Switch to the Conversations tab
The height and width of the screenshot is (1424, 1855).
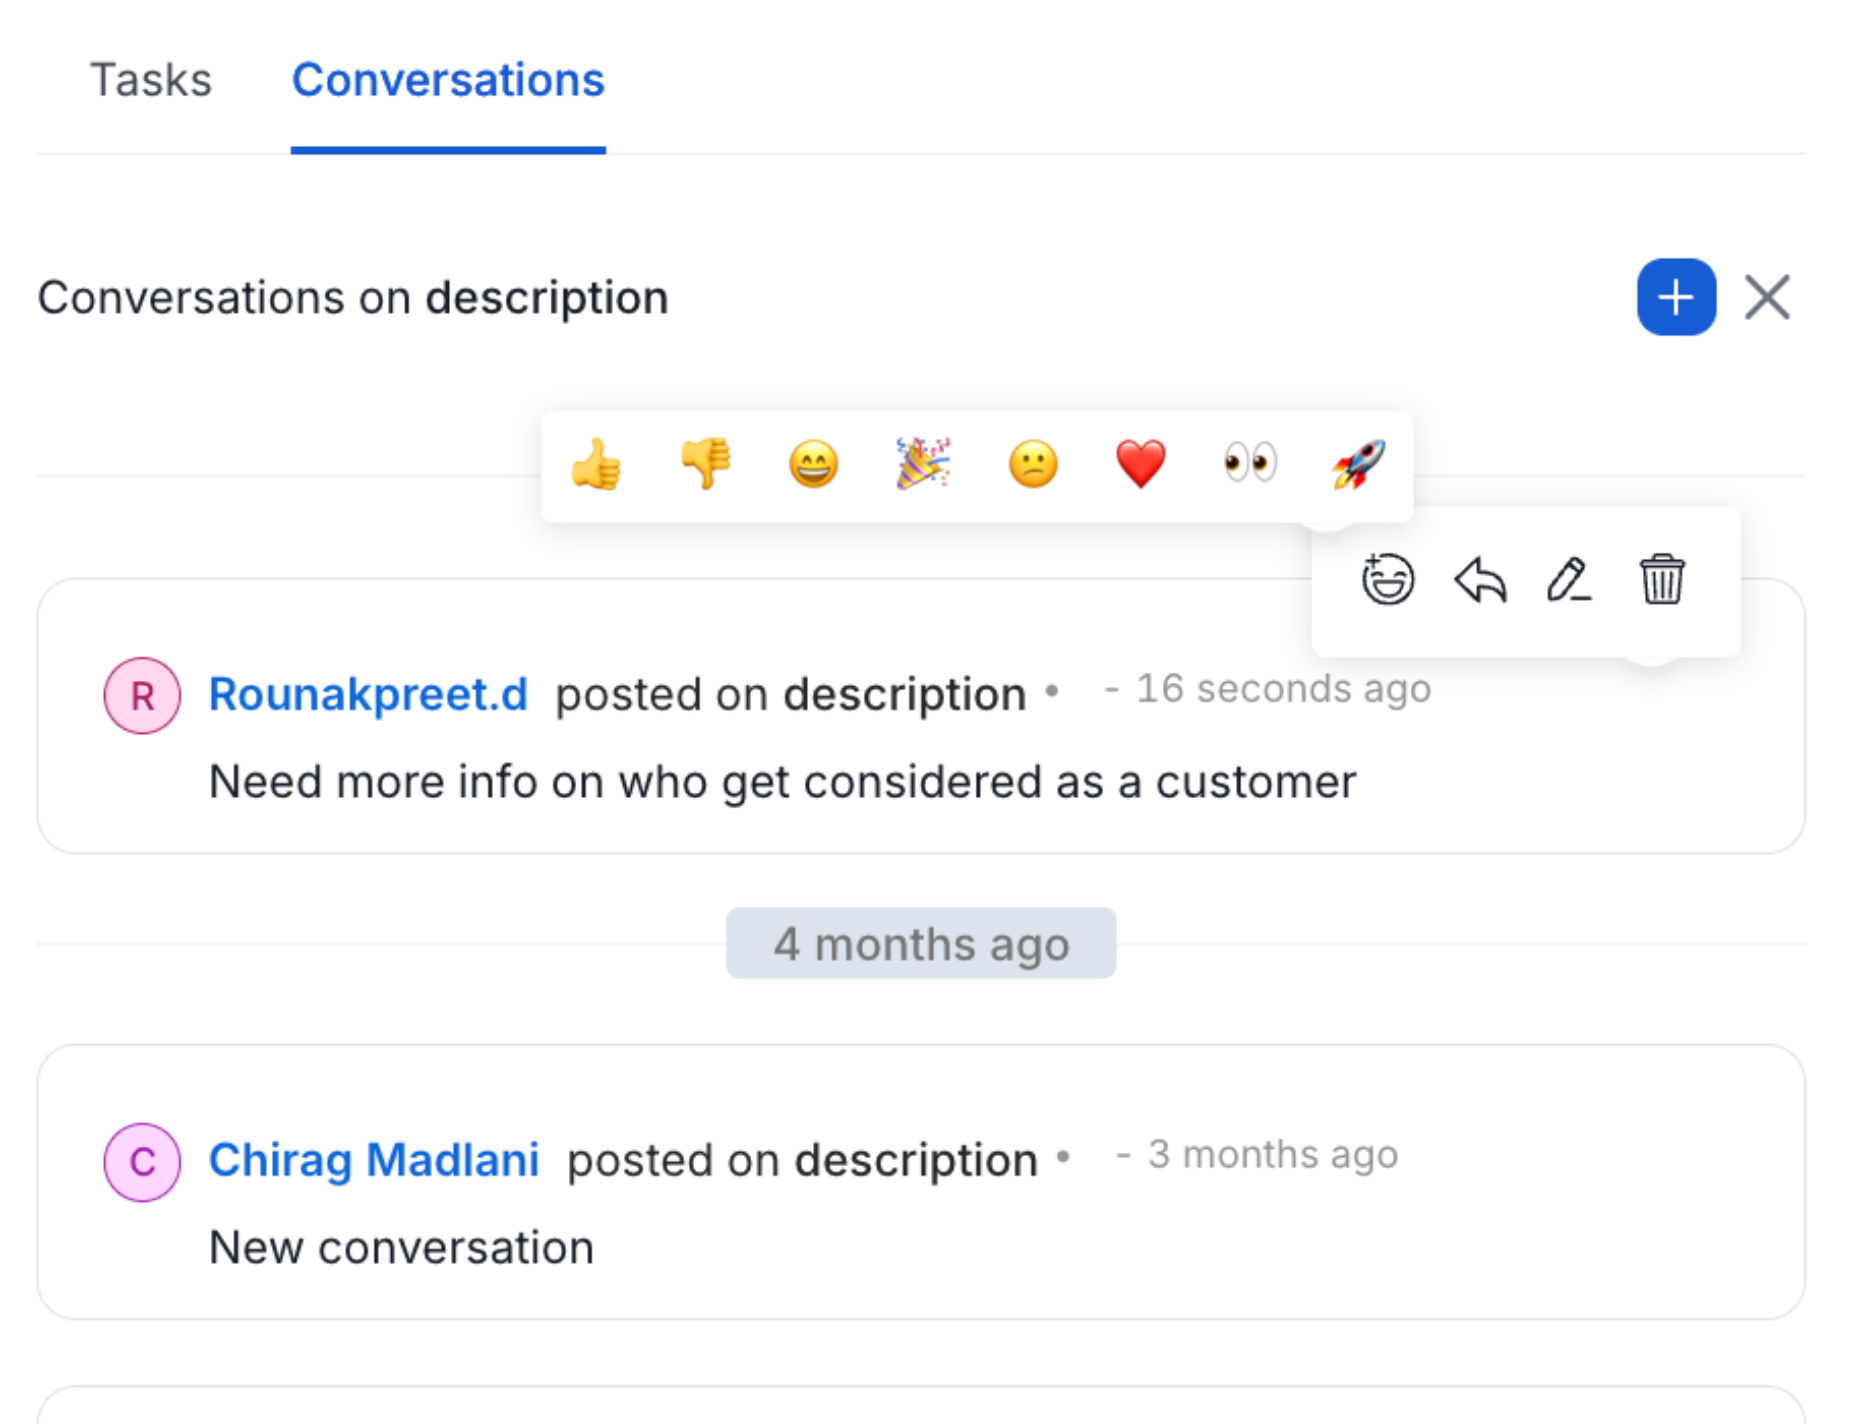[x=447, y=80]
